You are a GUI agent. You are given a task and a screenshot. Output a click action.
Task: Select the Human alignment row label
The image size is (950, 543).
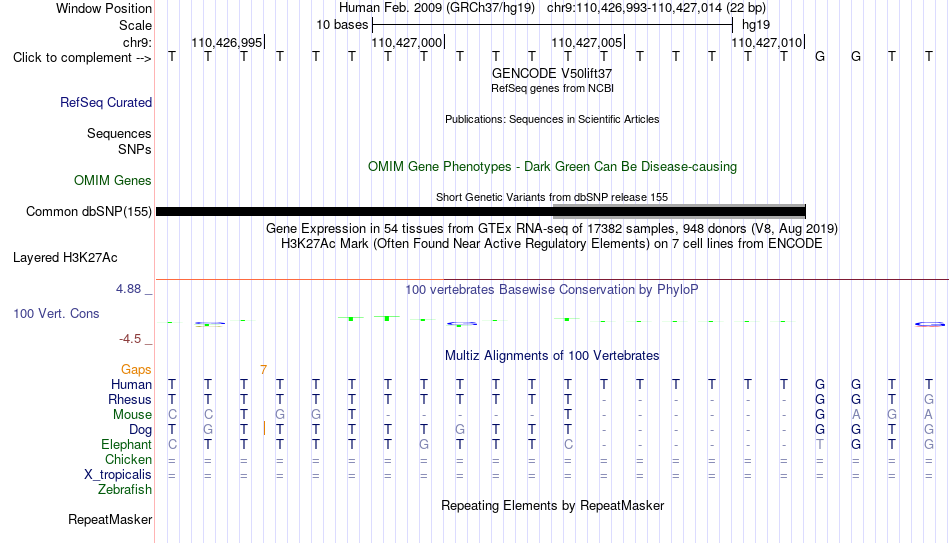(x=131, y=384)
